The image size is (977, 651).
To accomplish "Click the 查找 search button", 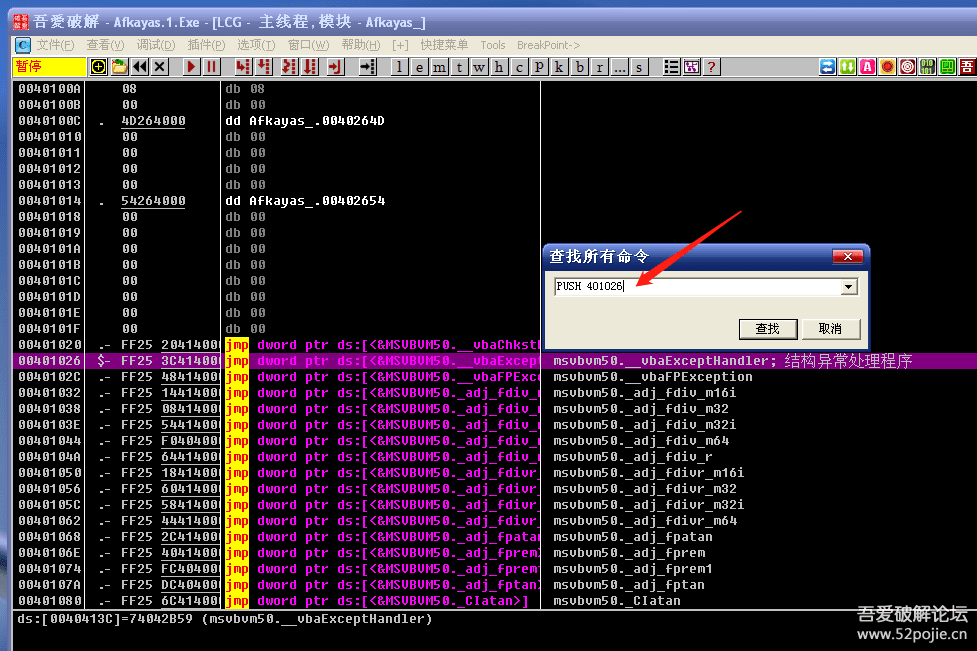I will tap(767, 328).
